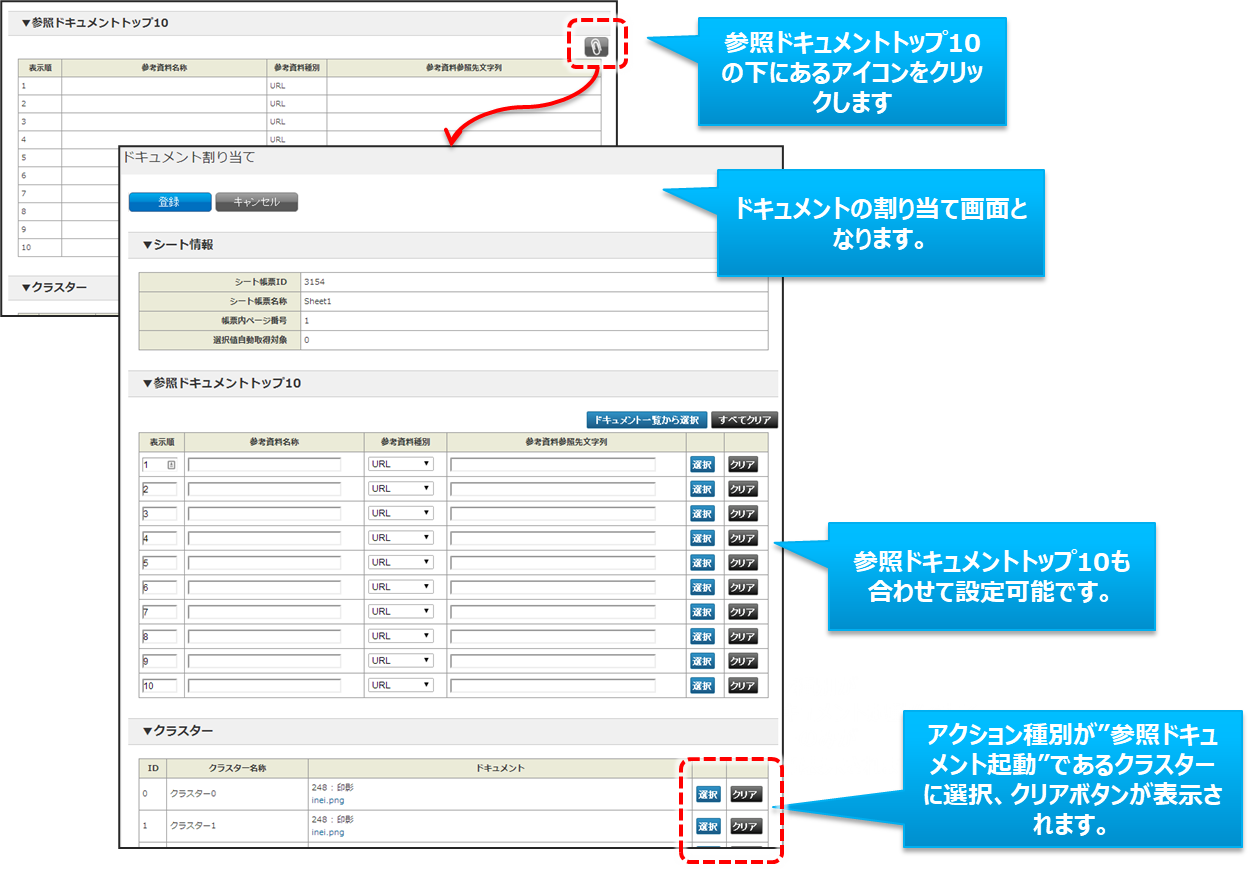Click the paperclip document assignment icon
This screenshot has width=1250, height=873.
point(596,46)
